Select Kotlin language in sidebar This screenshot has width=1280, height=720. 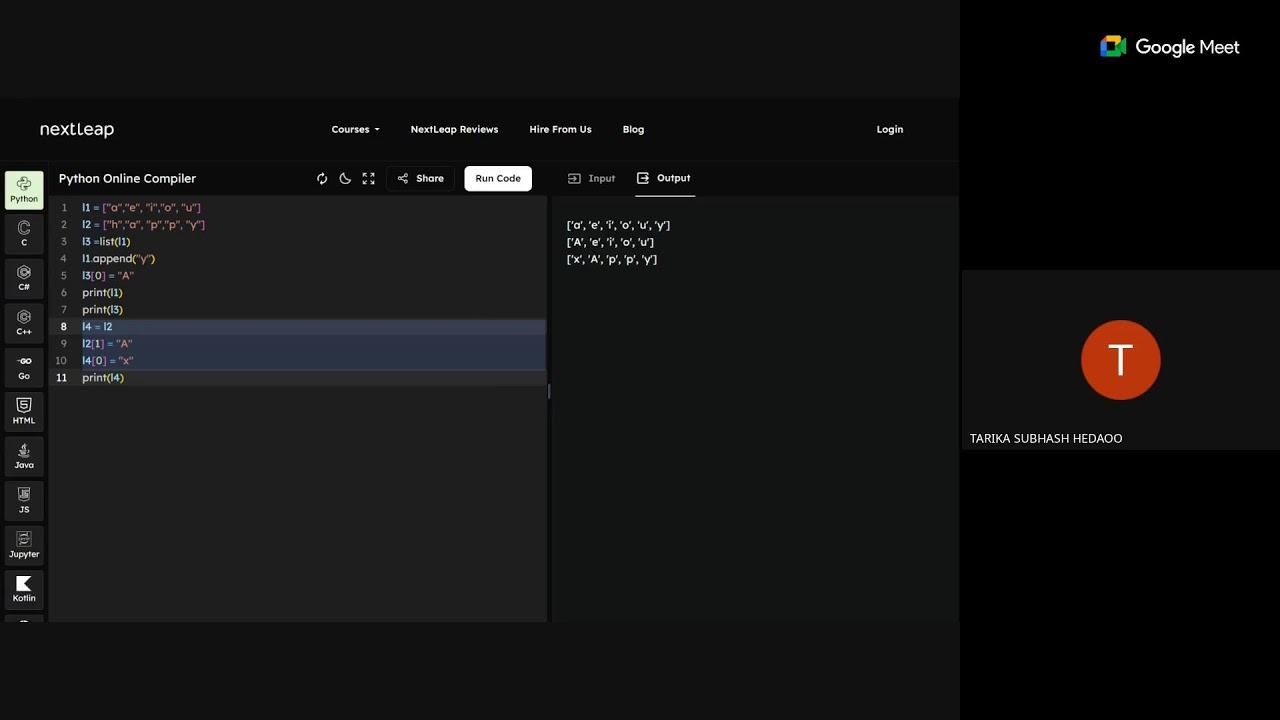pyautogui.click(x=24, y=589)
